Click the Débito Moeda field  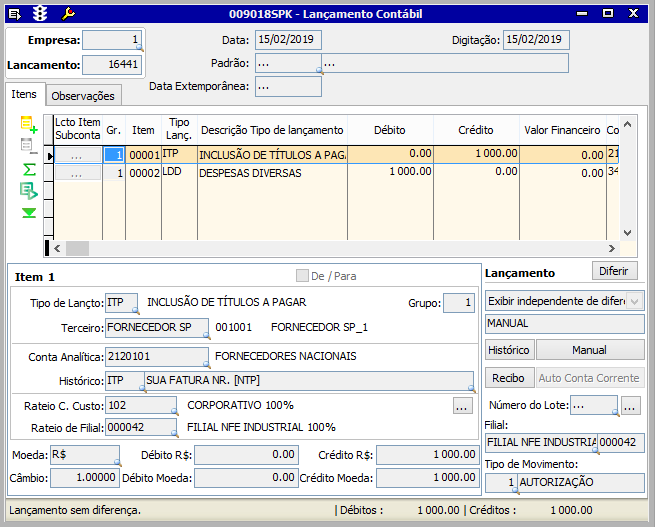(246, 478)
